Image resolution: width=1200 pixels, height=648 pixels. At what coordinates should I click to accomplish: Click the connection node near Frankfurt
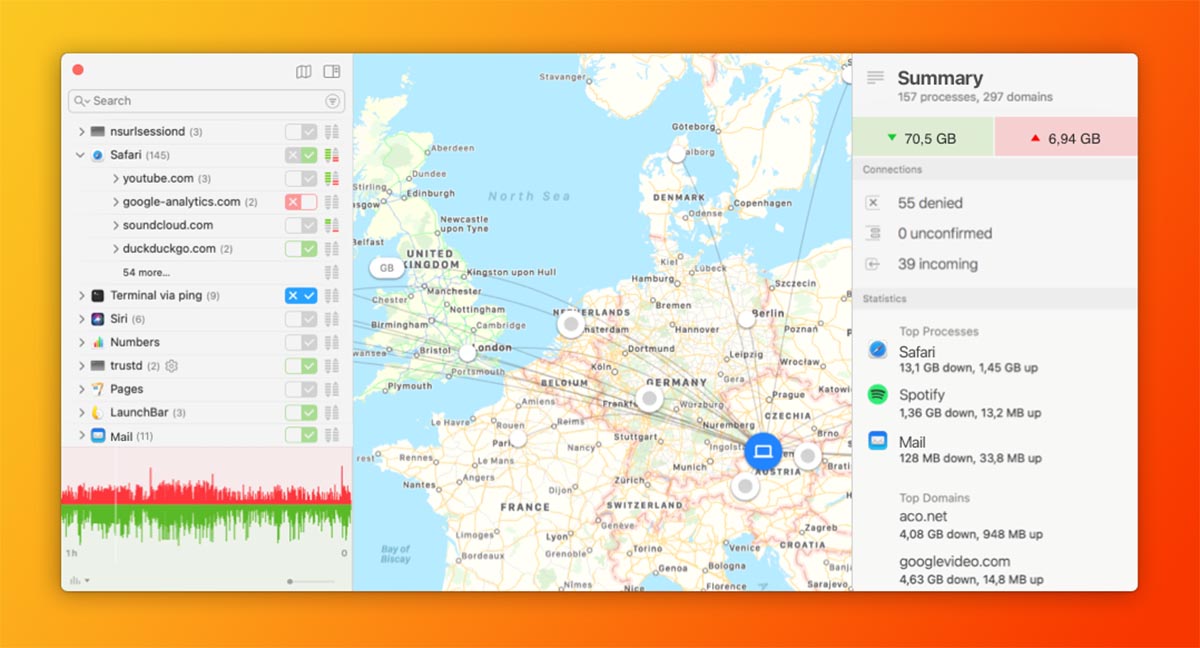click(x=650, y=399)
